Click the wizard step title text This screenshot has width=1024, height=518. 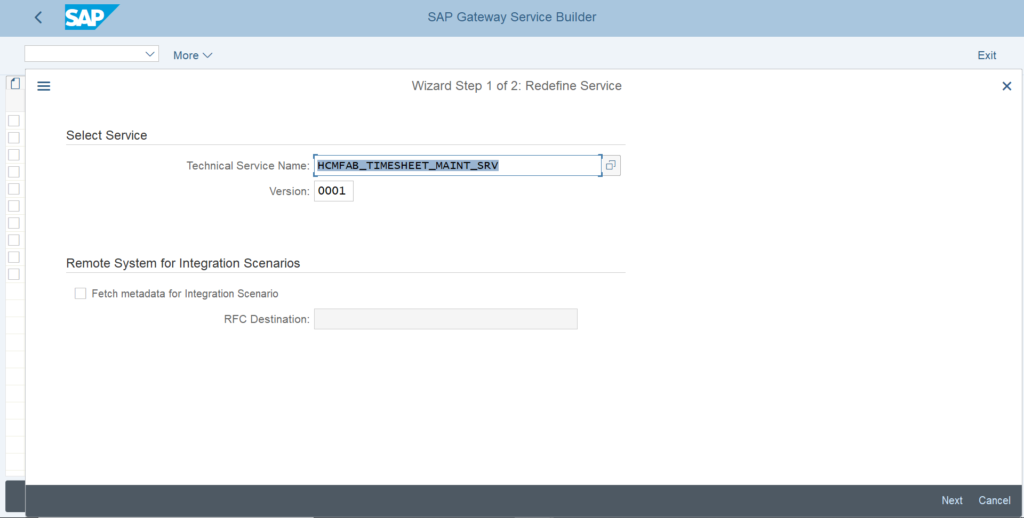coord(517,86)
